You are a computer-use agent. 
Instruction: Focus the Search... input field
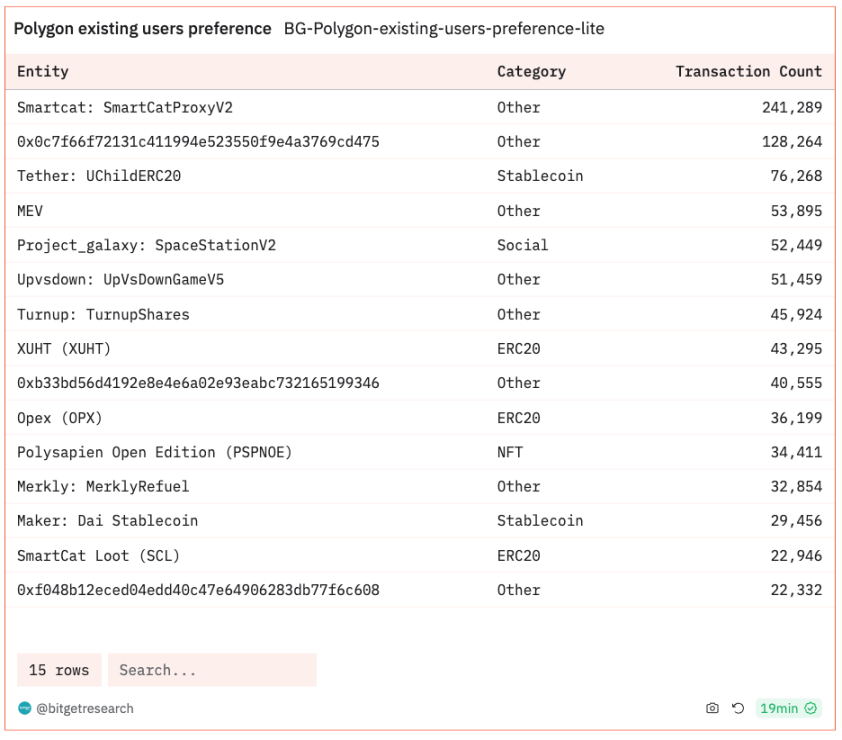(x=212, y=670)
